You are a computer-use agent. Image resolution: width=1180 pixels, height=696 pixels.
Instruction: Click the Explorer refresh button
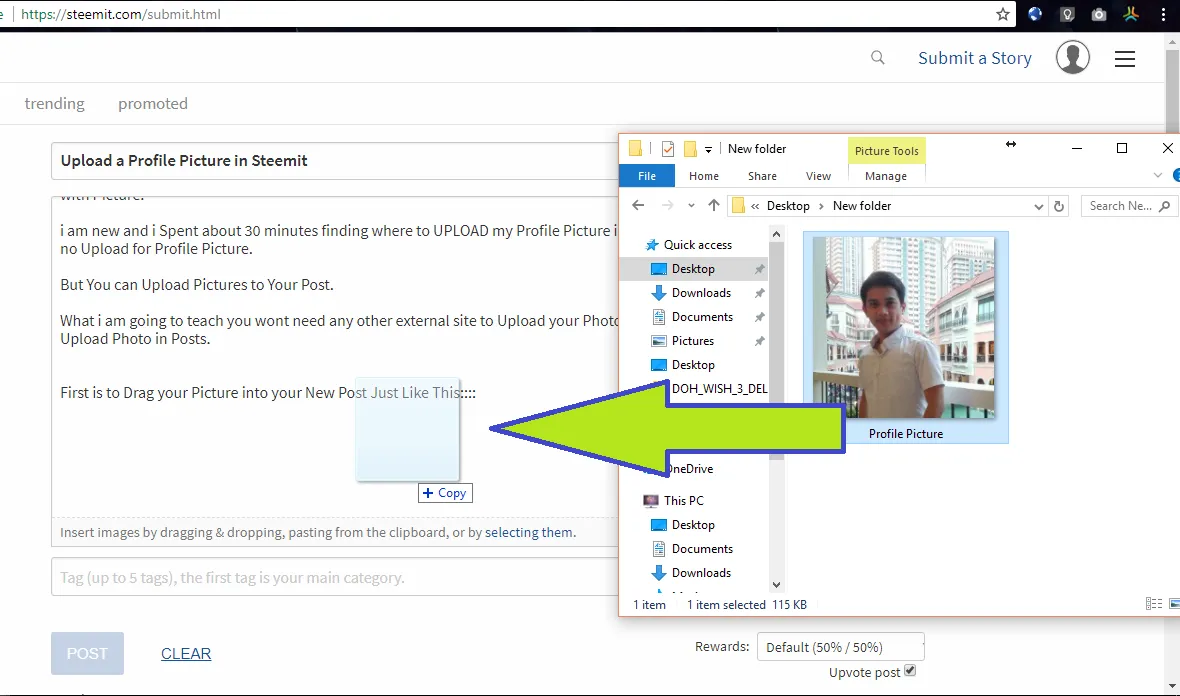point(1059,205)
